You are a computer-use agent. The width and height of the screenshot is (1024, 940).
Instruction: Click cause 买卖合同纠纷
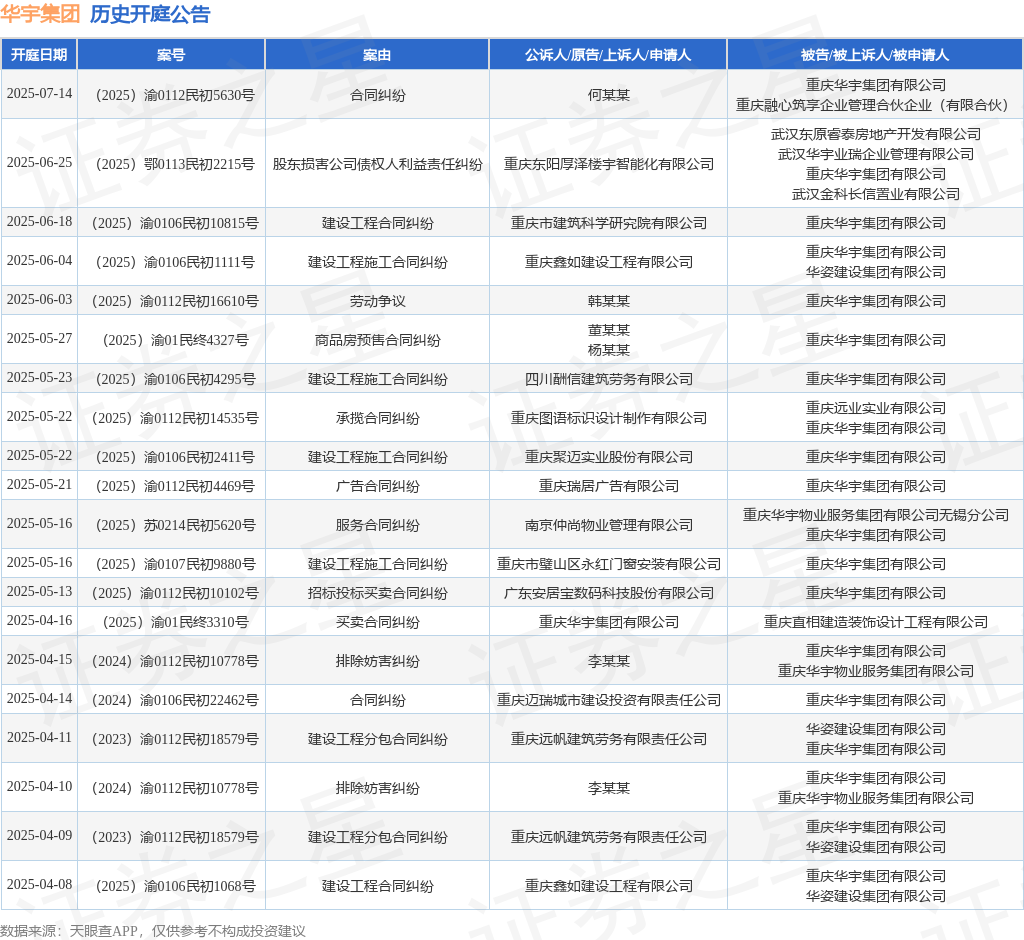point(377,623)
